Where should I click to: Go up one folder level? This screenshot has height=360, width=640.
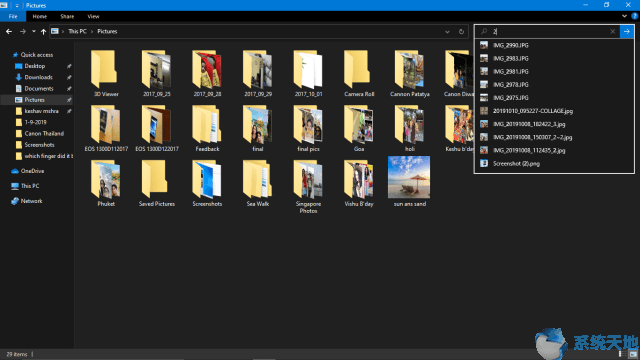[x=43, y=31]
